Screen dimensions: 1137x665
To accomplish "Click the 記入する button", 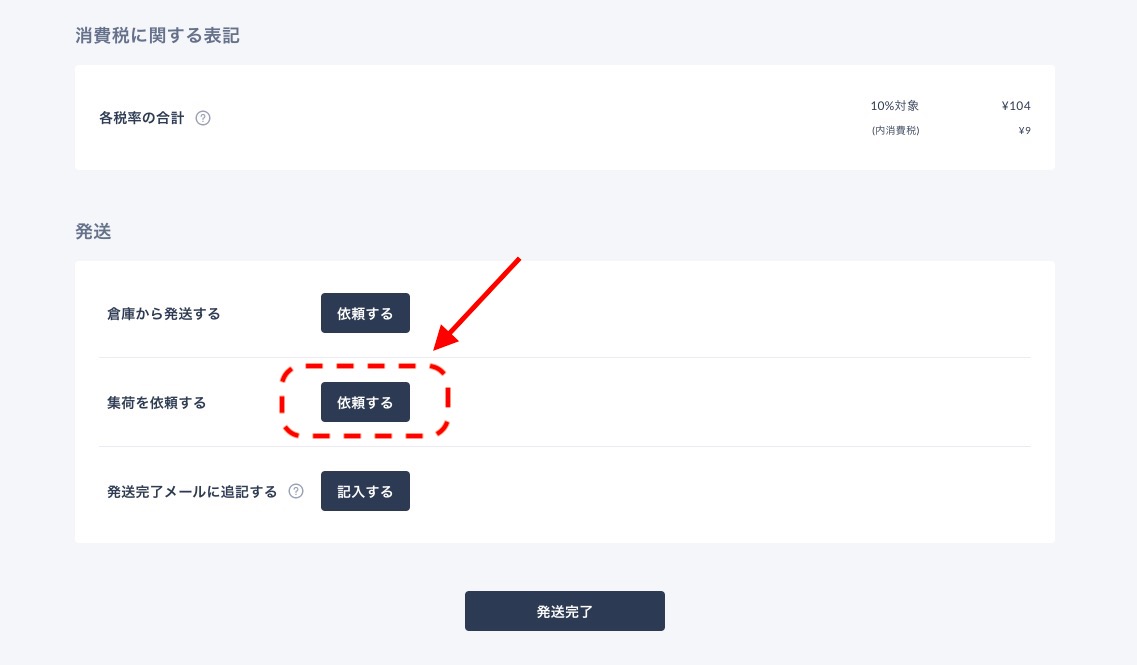I will (x=365, y=491).
